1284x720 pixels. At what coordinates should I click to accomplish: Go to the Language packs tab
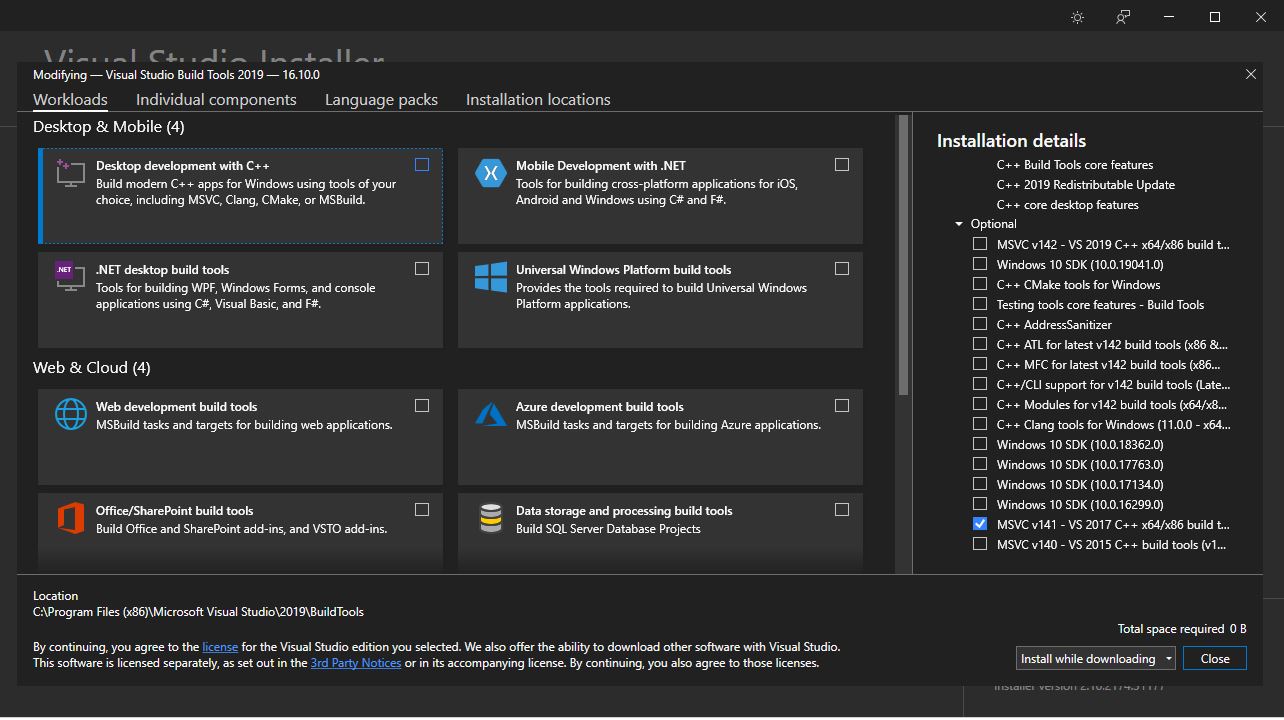(x=381, y=99)
